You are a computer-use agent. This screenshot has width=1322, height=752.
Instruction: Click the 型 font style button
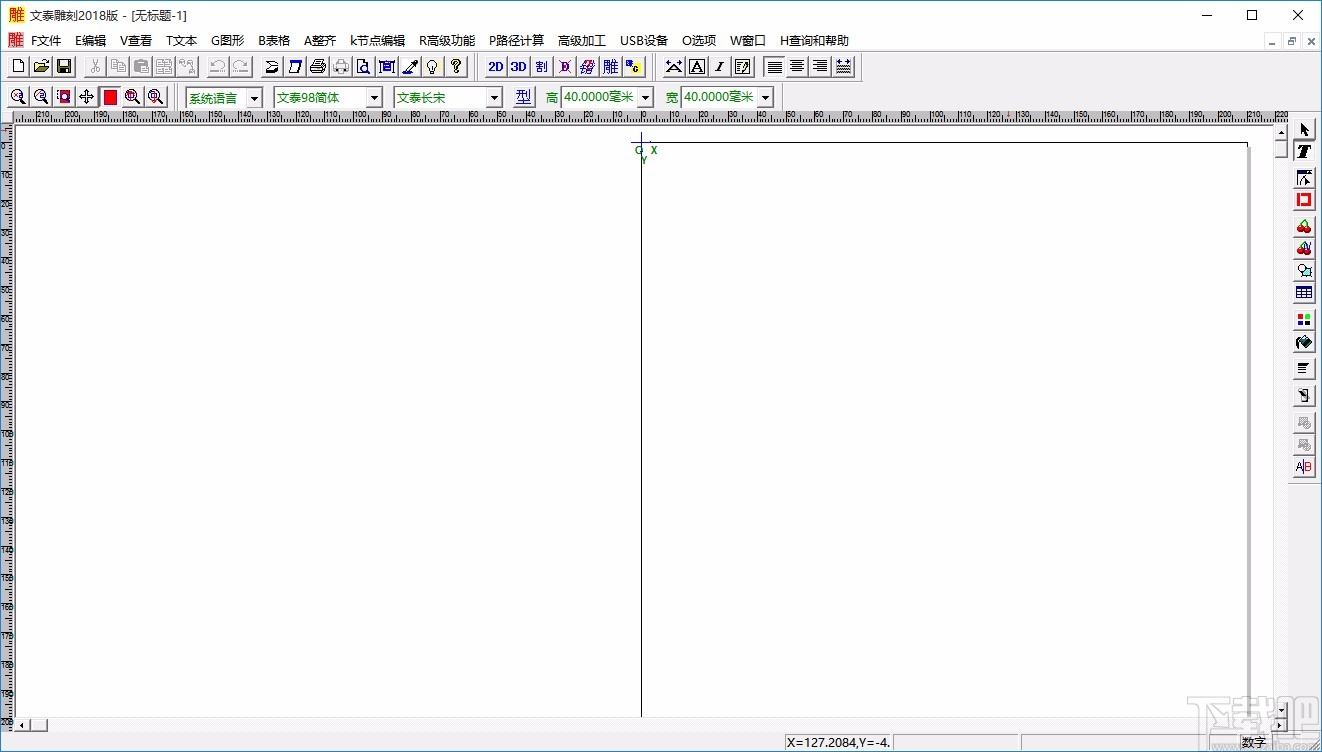tap(524, 97)
